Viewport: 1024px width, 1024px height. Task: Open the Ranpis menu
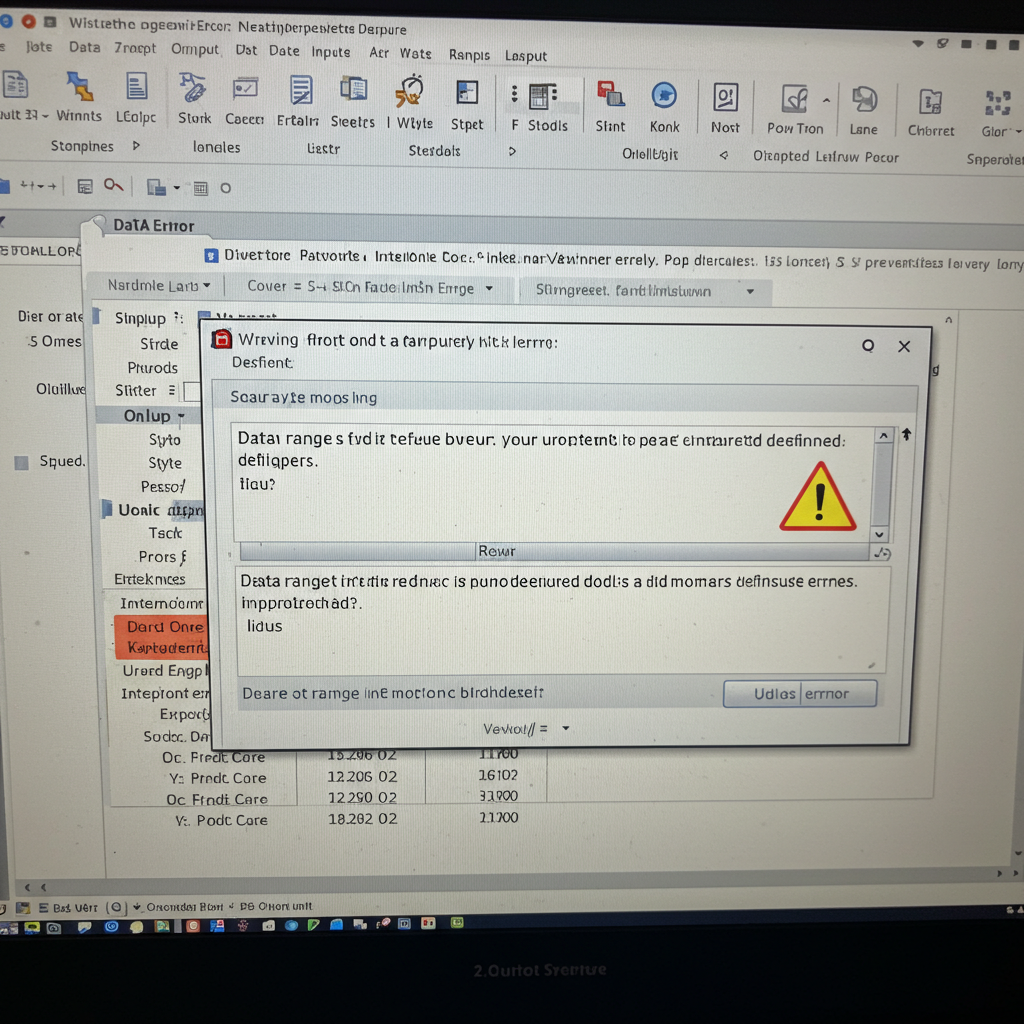tap(469, 55)
